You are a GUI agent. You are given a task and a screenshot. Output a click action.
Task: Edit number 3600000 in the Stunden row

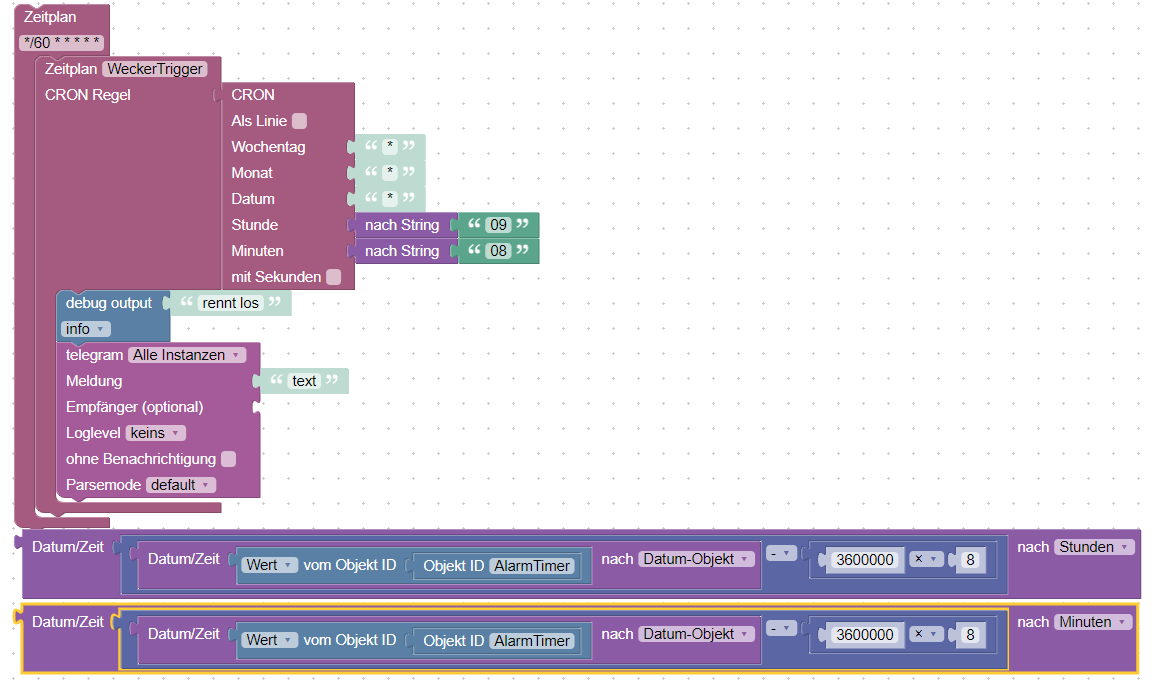tap(865, 560)
